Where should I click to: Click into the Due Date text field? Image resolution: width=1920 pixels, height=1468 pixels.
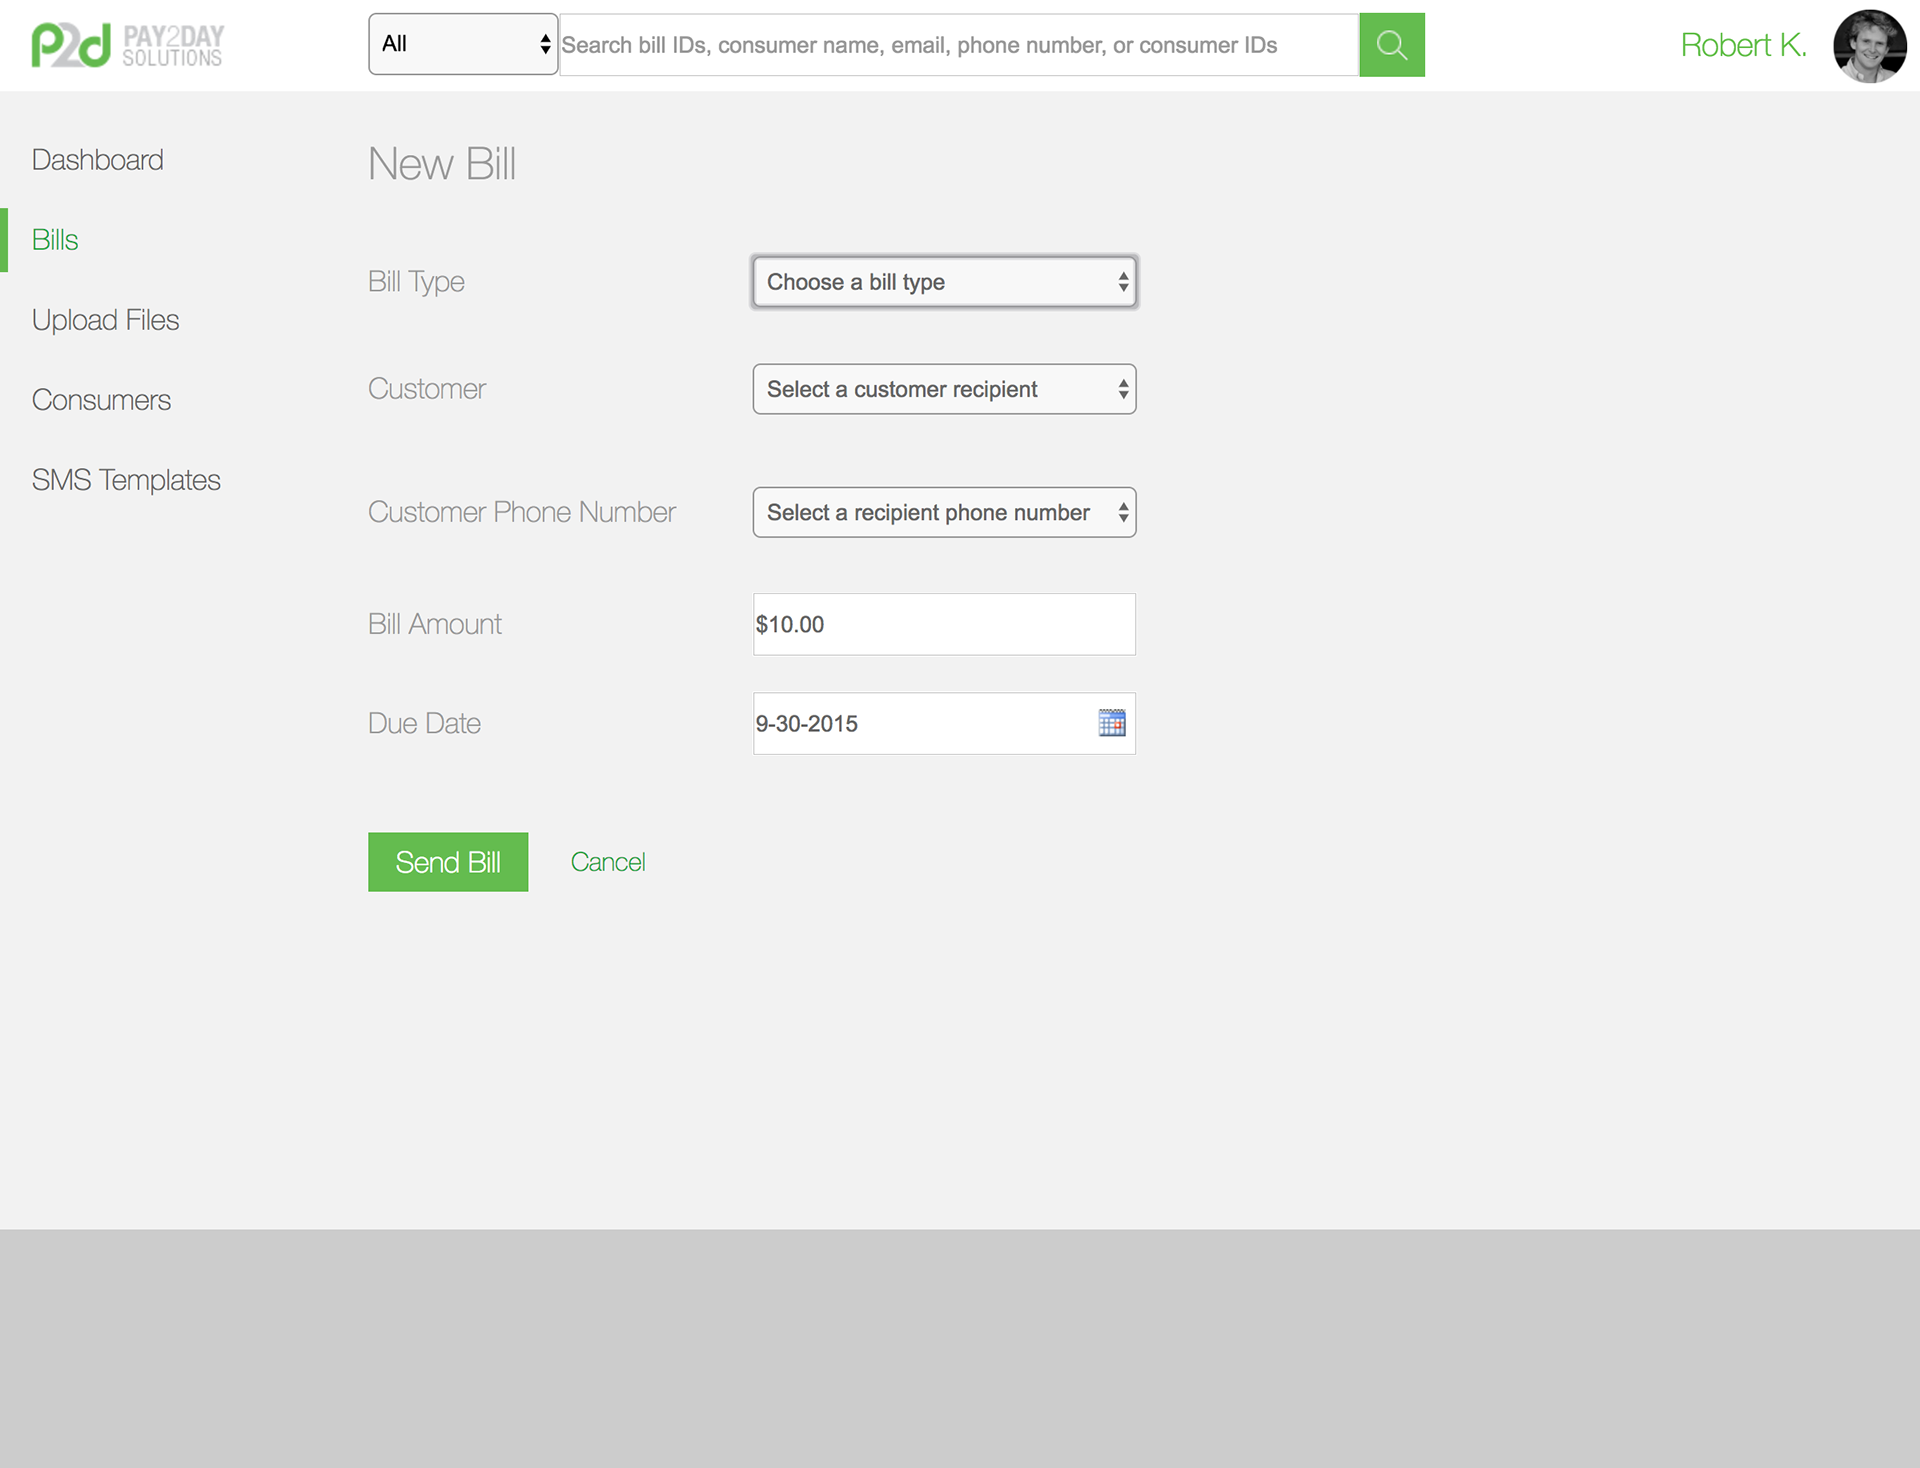[920, 723]
